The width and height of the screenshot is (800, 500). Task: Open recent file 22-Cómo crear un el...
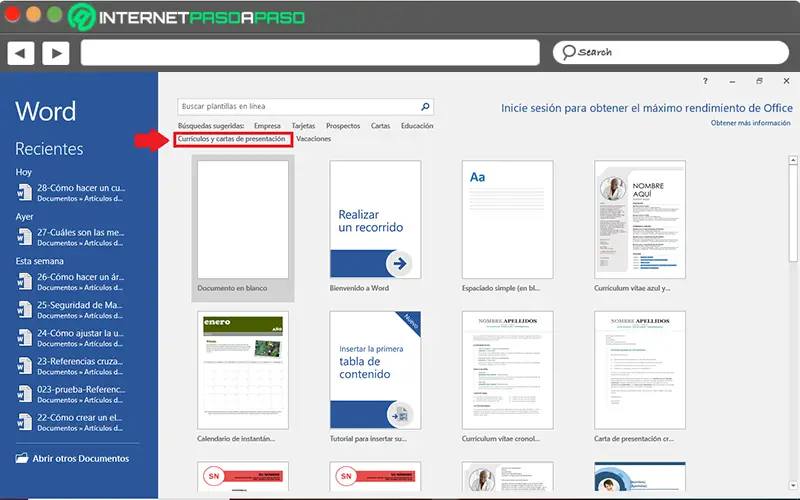click(81, 422)
